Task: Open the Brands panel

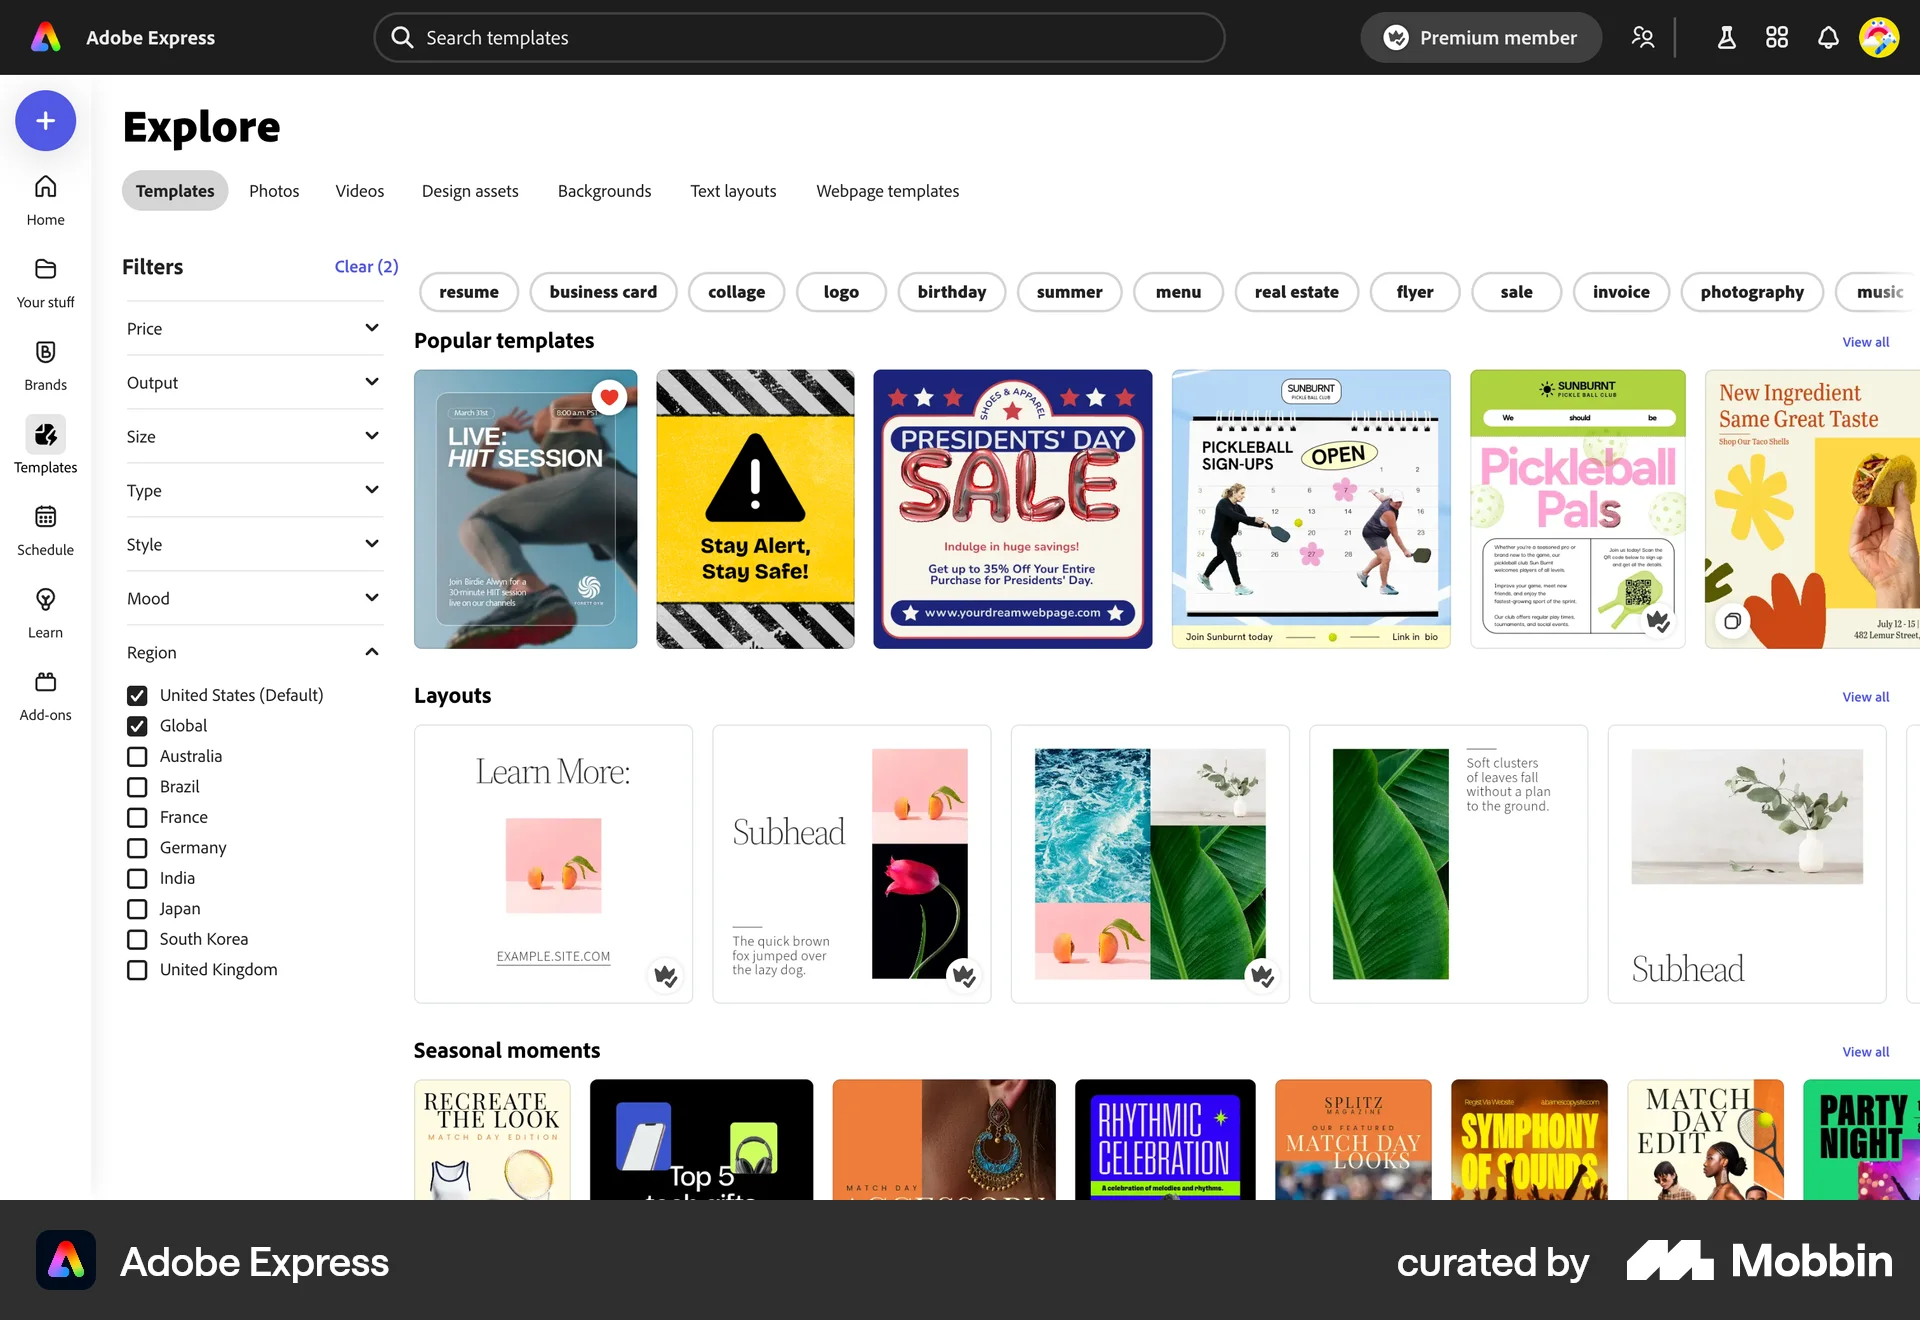Action: (45, 365)
